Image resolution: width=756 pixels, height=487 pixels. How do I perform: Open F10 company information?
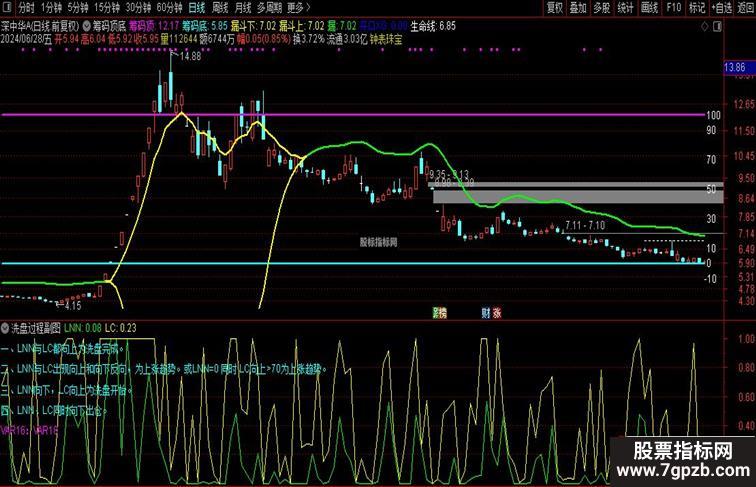674,7
